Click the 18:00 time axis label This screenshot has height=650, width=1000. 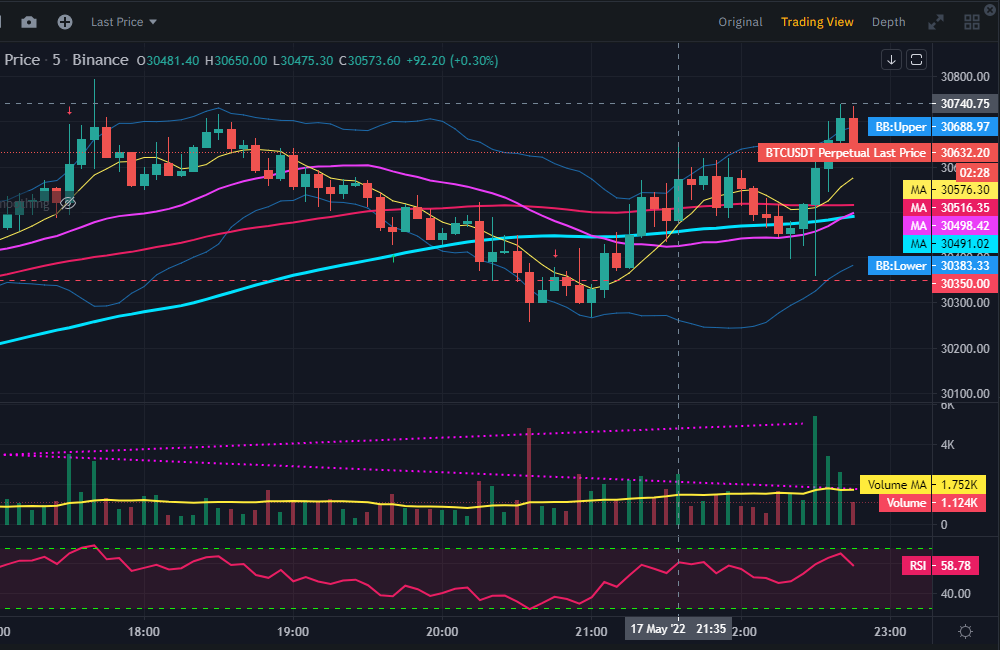[x=143, y=632]
